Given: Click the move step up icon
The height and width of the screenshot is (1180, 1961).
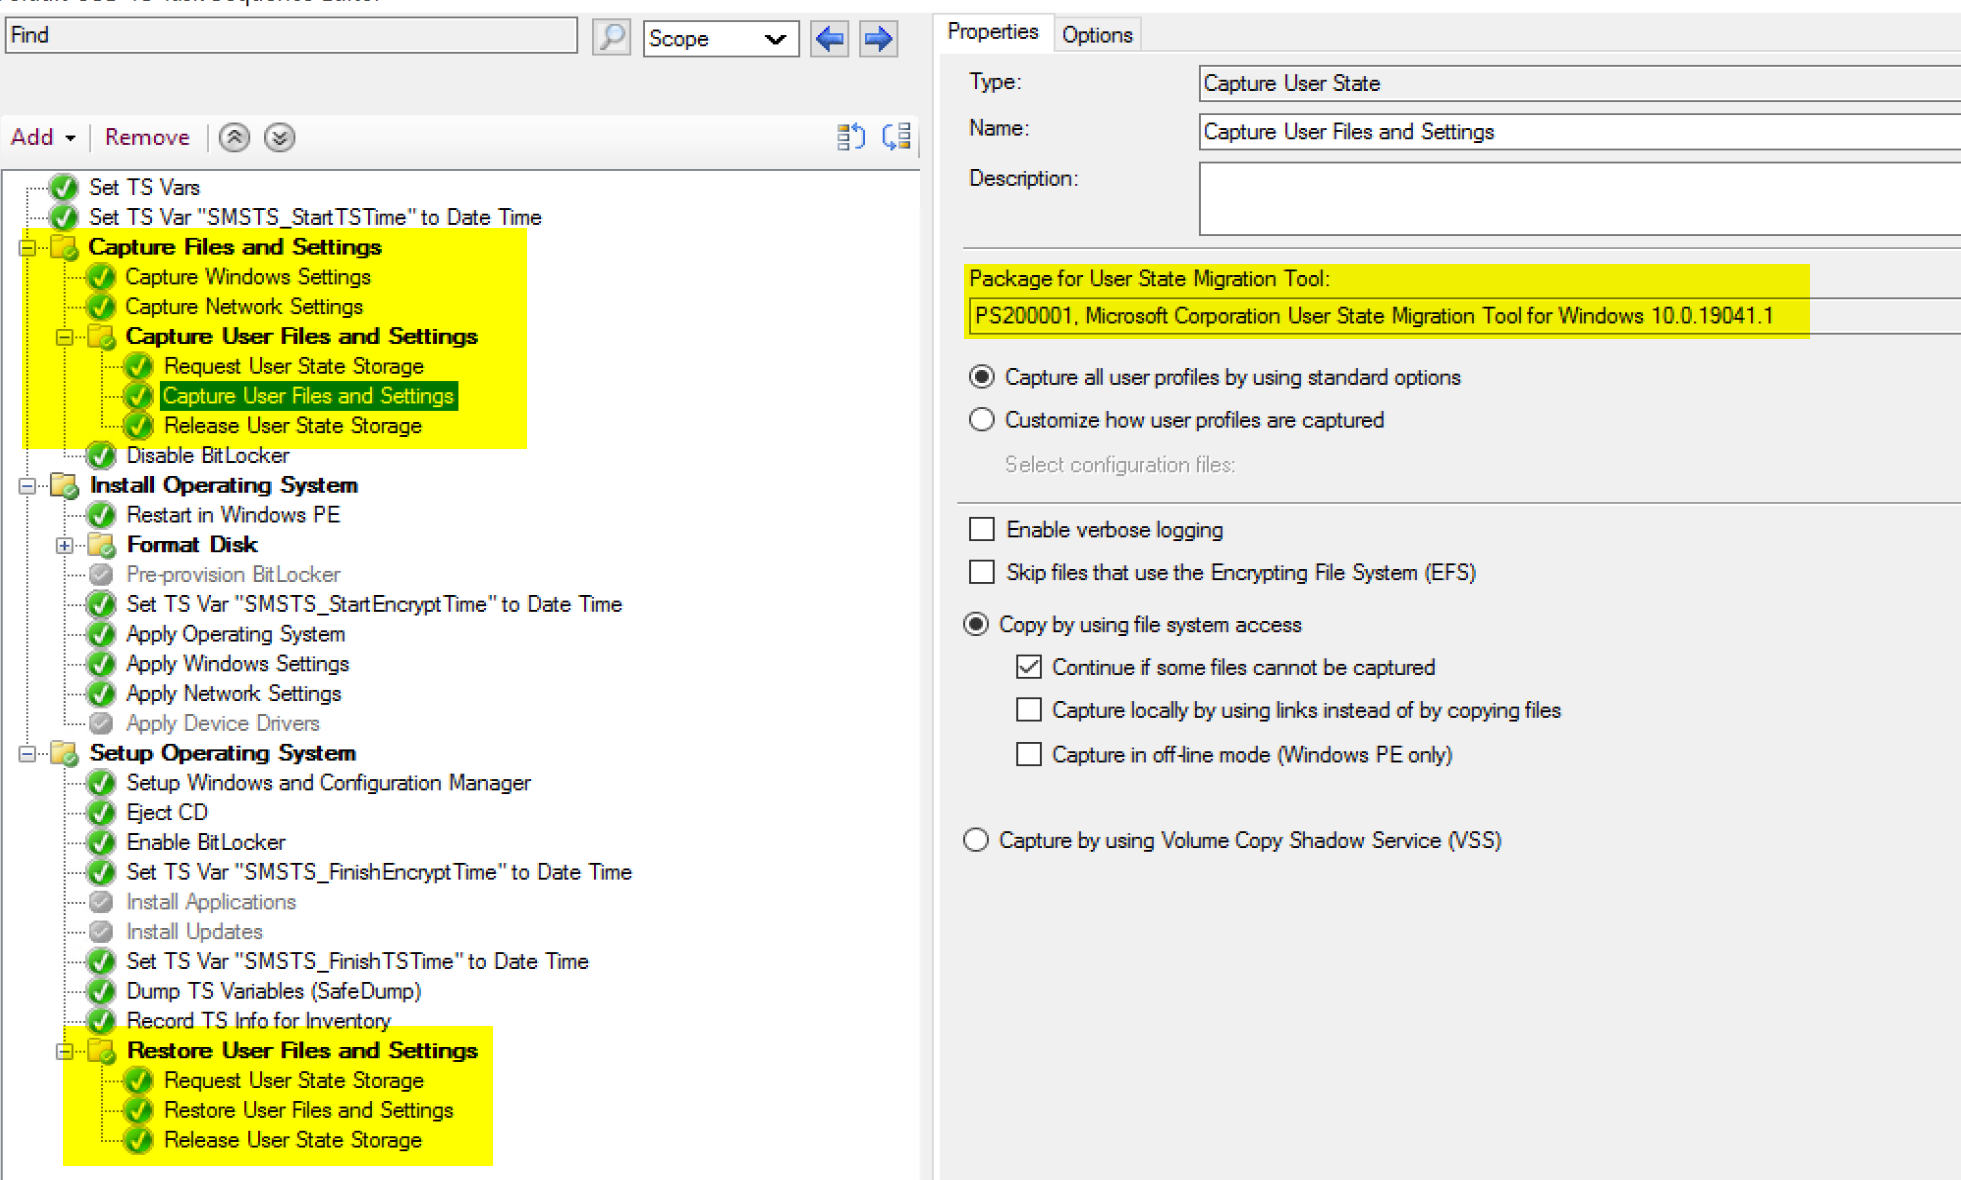Looking at the screenshot, I should [234, 137].
